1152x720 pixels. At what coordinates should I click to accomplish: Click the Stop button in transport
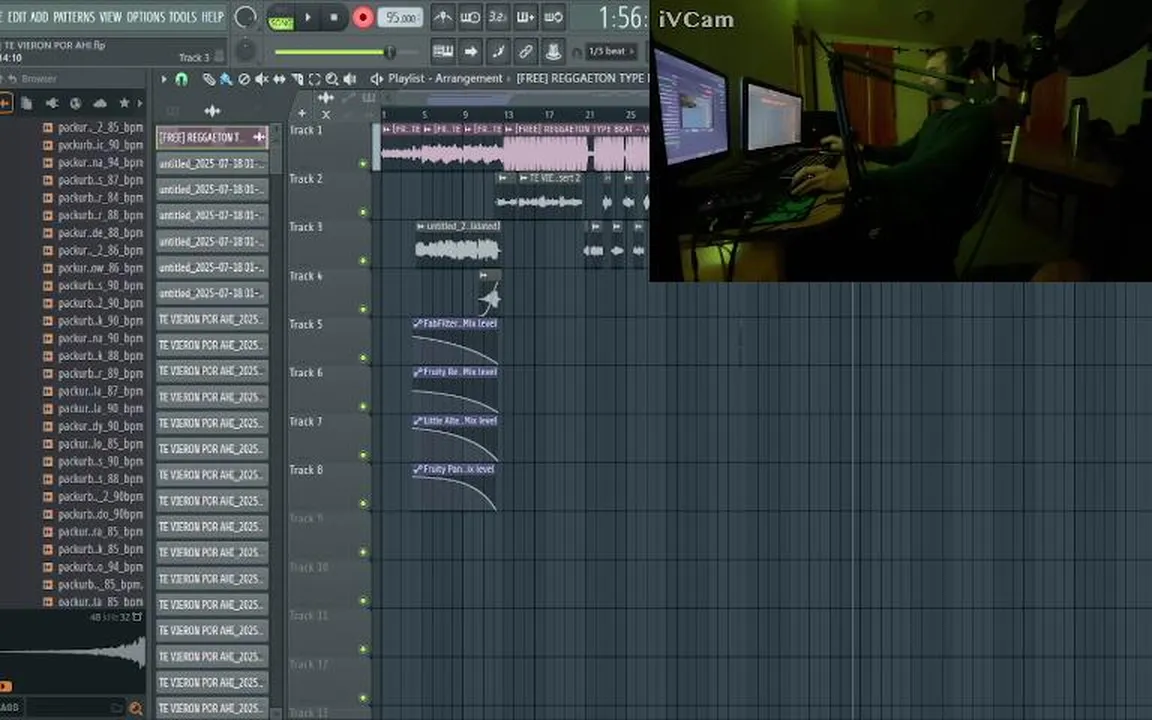pos(334,18)
